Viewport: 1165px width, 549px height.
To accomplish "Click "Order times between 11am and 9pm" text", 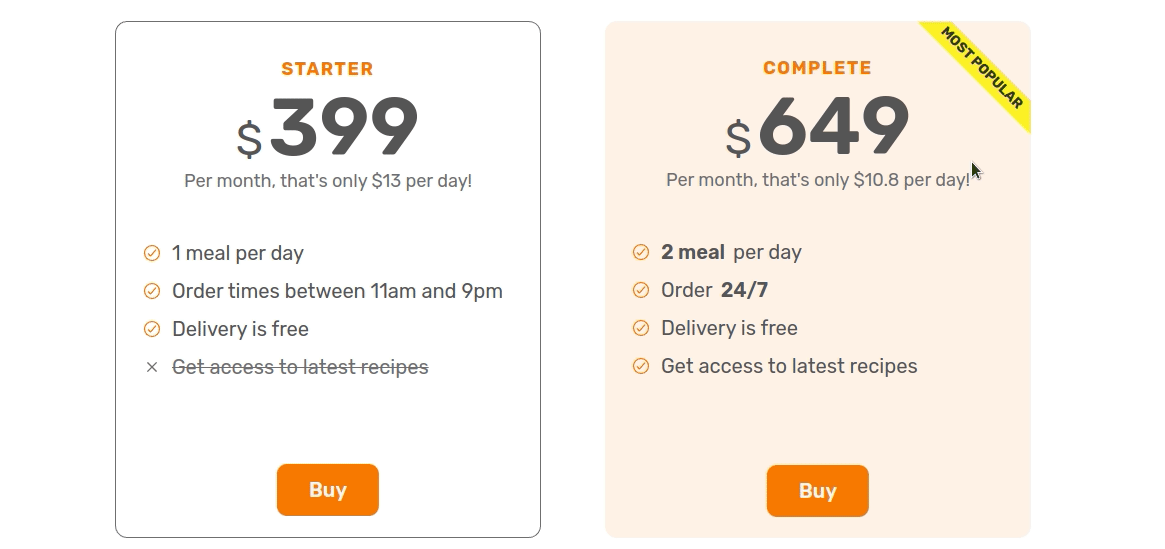I will pyautogui.click(x=337, y=291).
